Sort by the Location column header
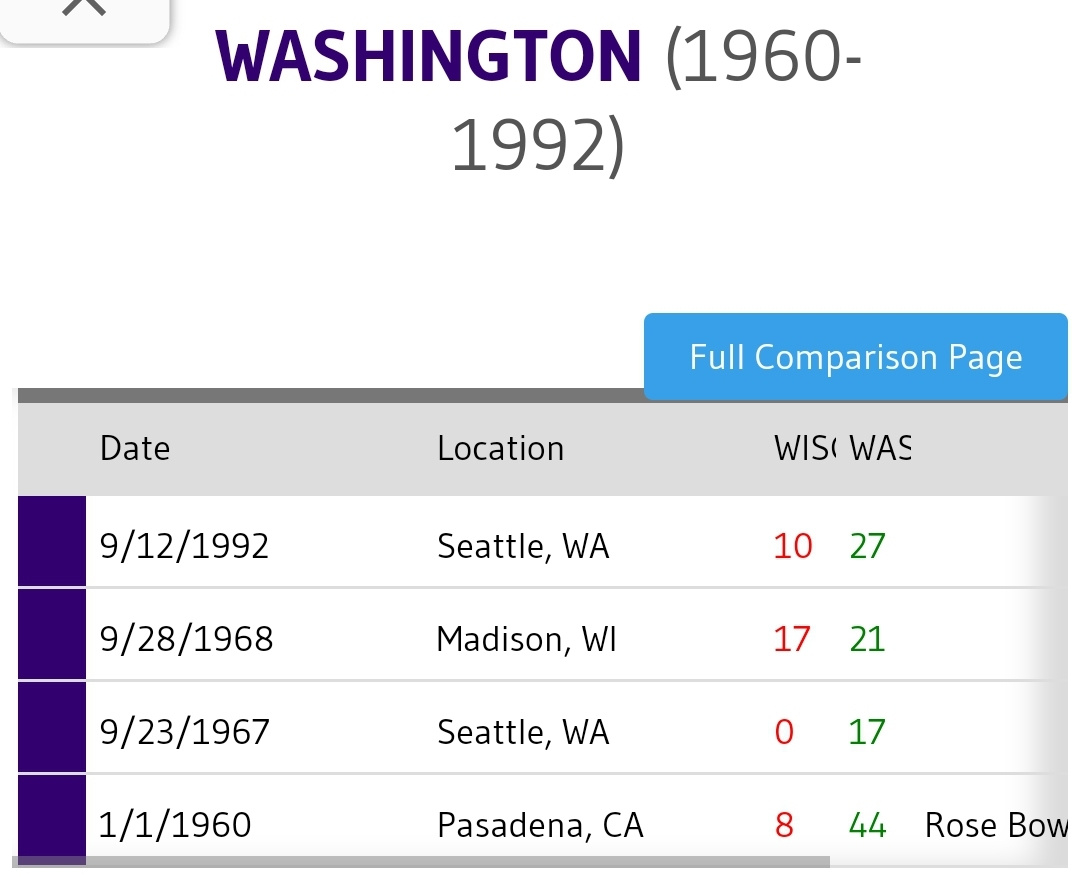Viewport: 1080px width, 877px height. click(x=500, y=448)
